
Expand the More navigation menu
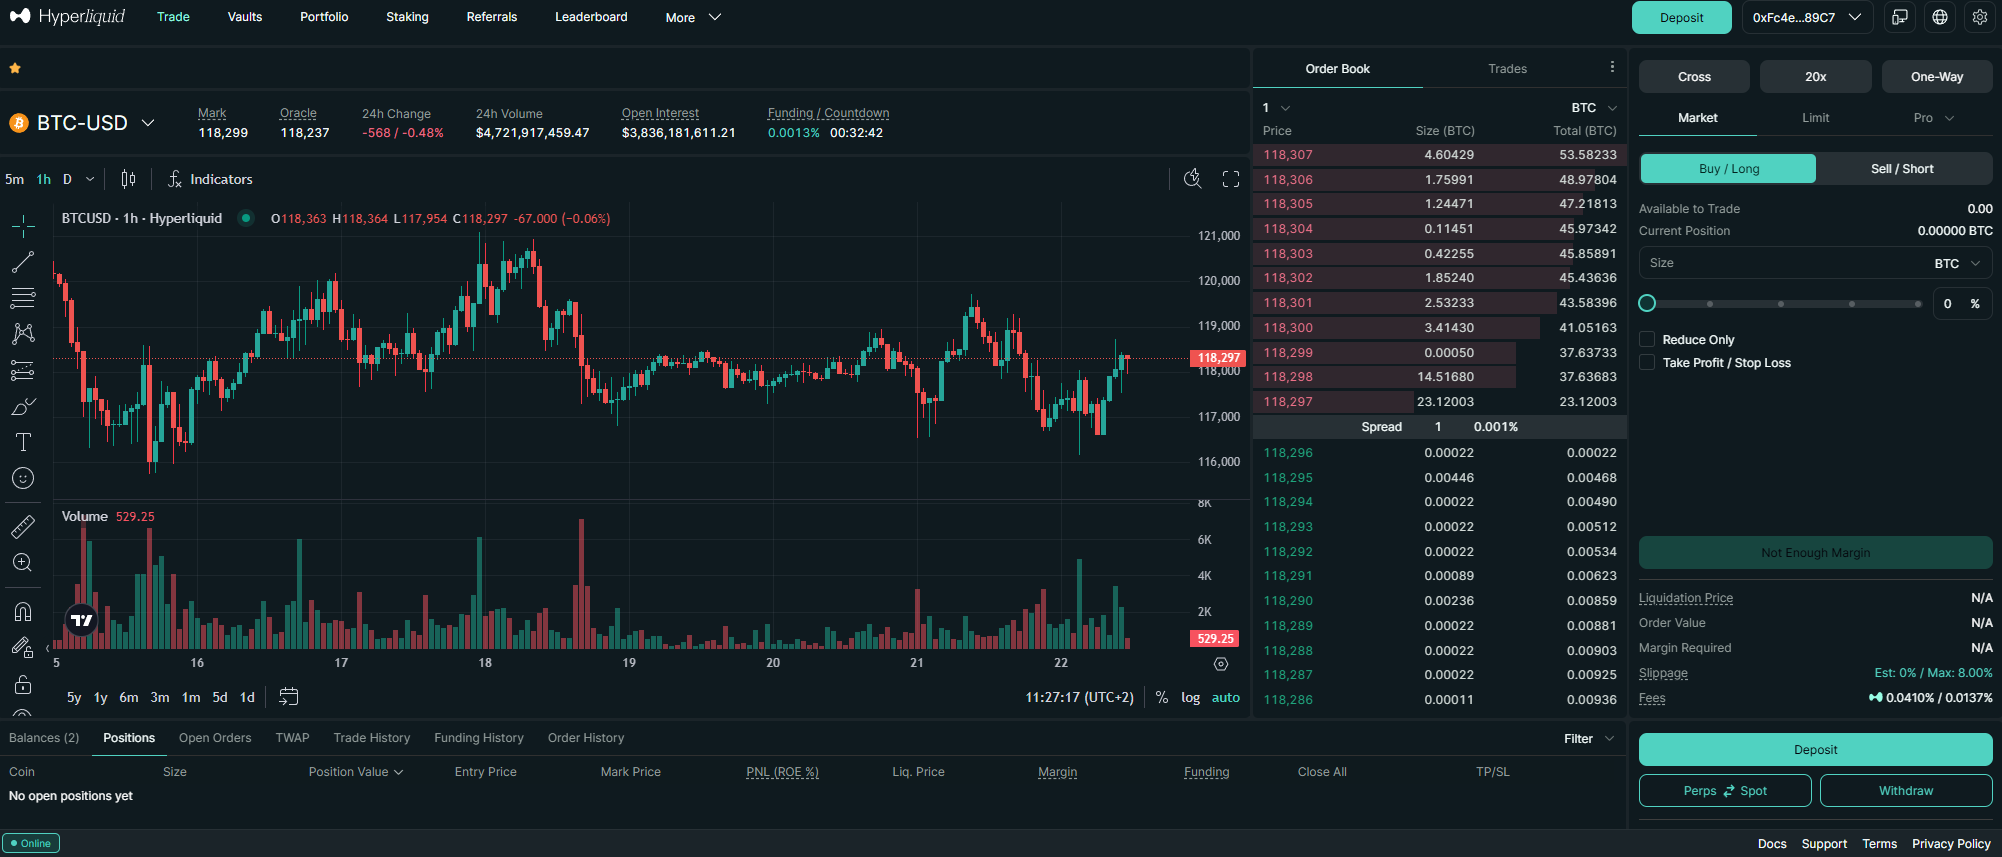[693, 17]
